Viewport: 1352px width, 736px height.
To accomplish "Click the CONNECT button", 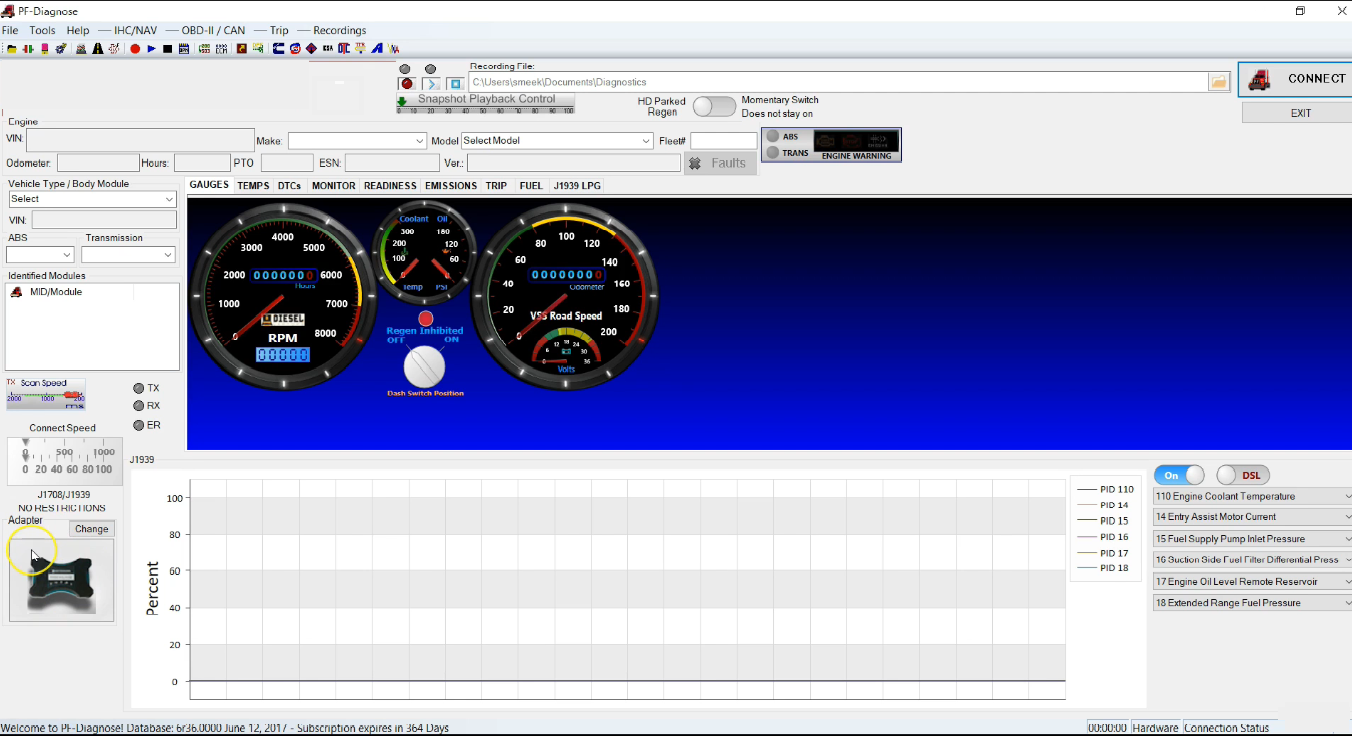I will (x=1295, y=79).
